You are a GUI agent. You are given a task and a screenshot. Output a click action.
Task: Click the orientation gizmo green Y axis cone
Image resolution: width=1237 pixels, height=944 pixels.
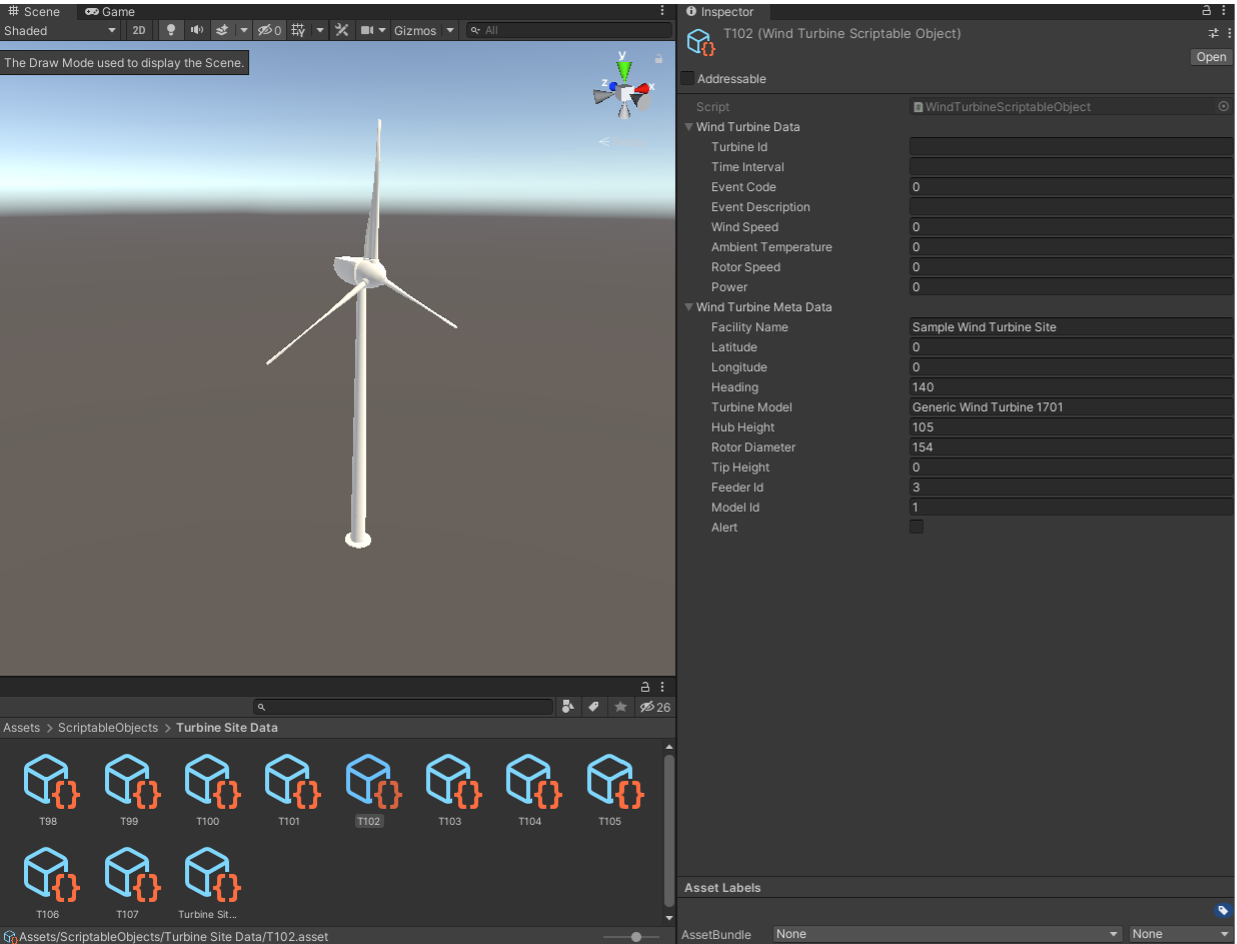624,70
